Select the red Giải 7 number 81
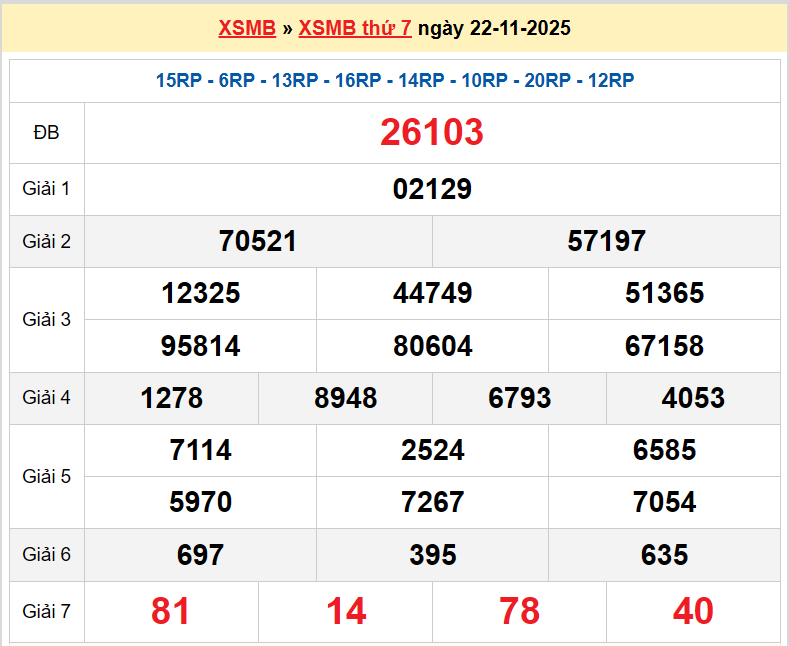 point(171,611)
